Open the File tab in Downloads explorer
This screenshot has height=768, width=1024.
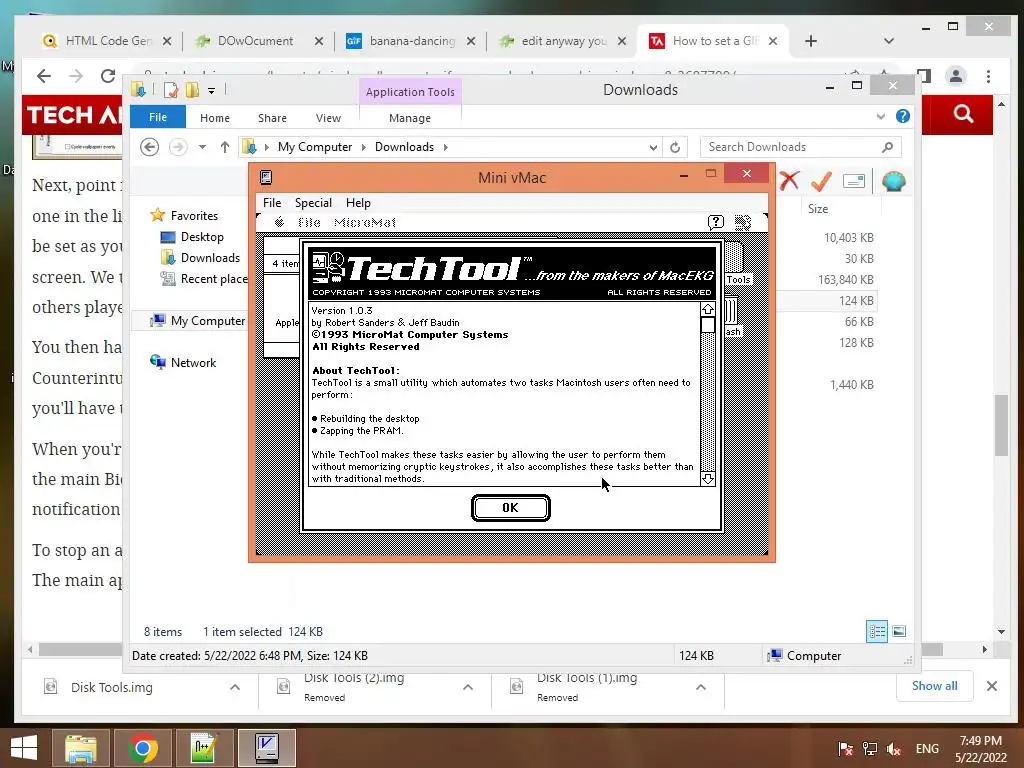click(158, 117)
